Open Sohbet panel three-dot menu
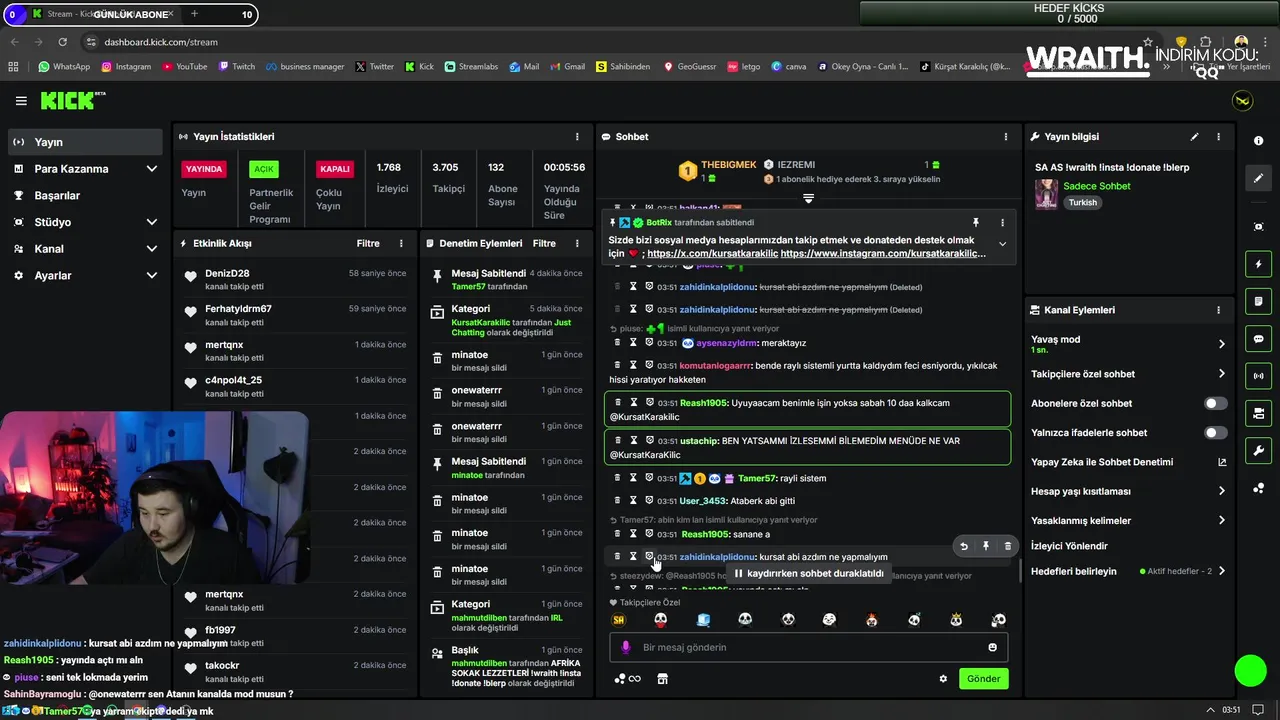 [1006, 137]
